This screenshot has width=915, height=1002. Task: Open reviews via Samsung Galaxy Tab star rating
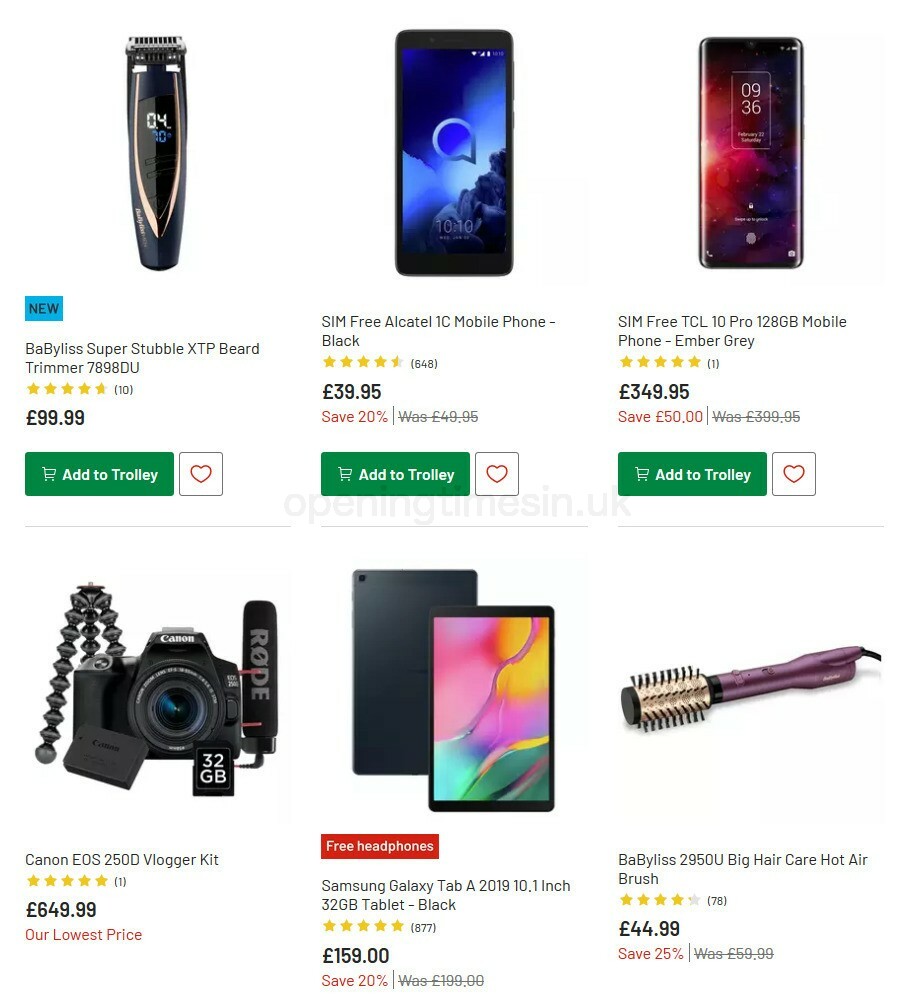coord(364,927)
